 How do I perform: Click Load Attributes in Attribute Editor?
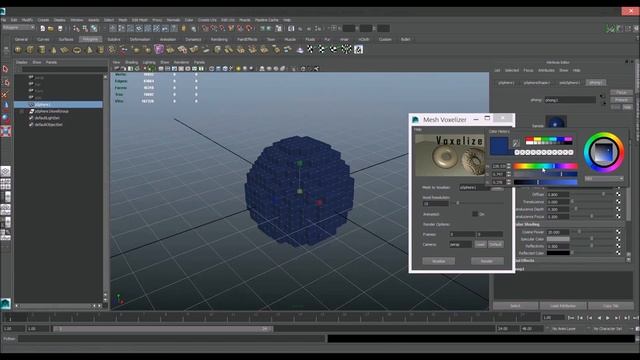[x=563, y=306]
